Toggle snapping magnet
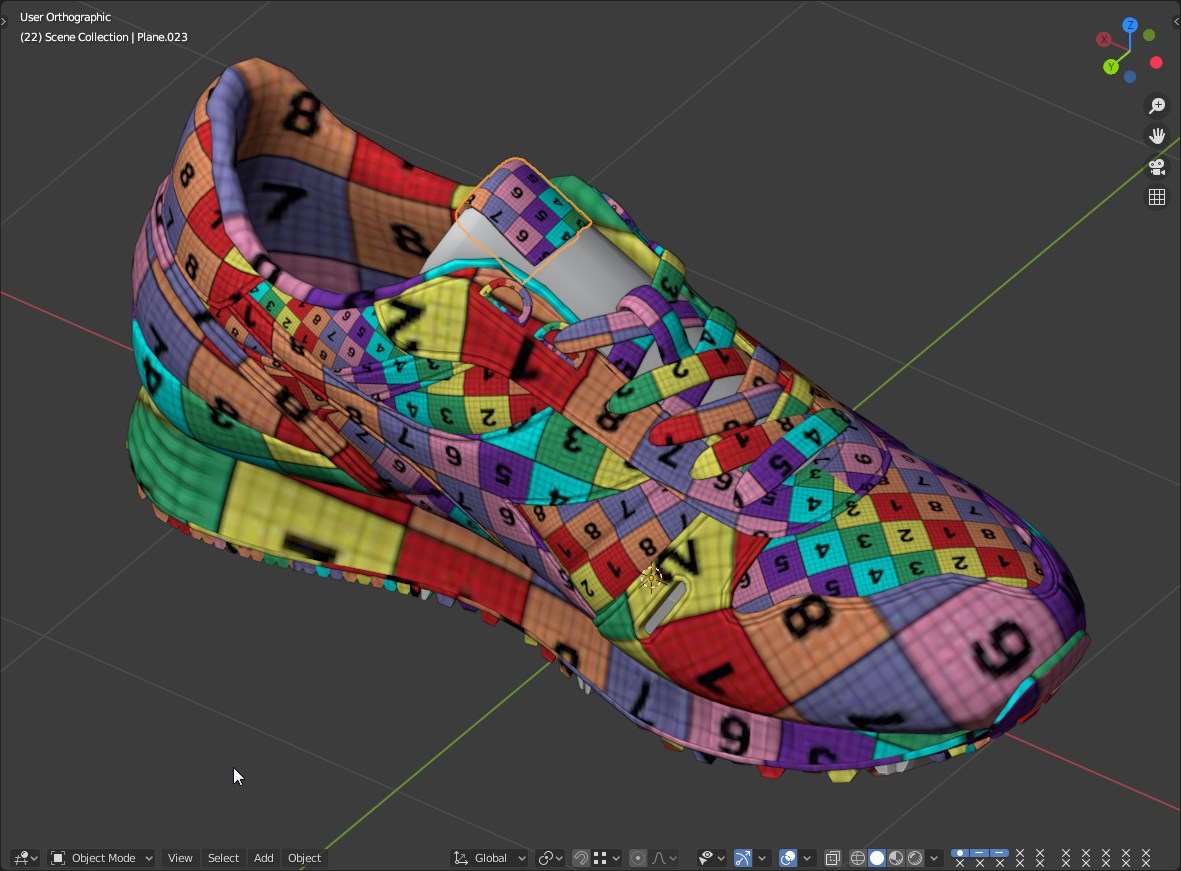The width and height of the screenshot is (1181, 871). pyautogui.click(x=581, y=858)
